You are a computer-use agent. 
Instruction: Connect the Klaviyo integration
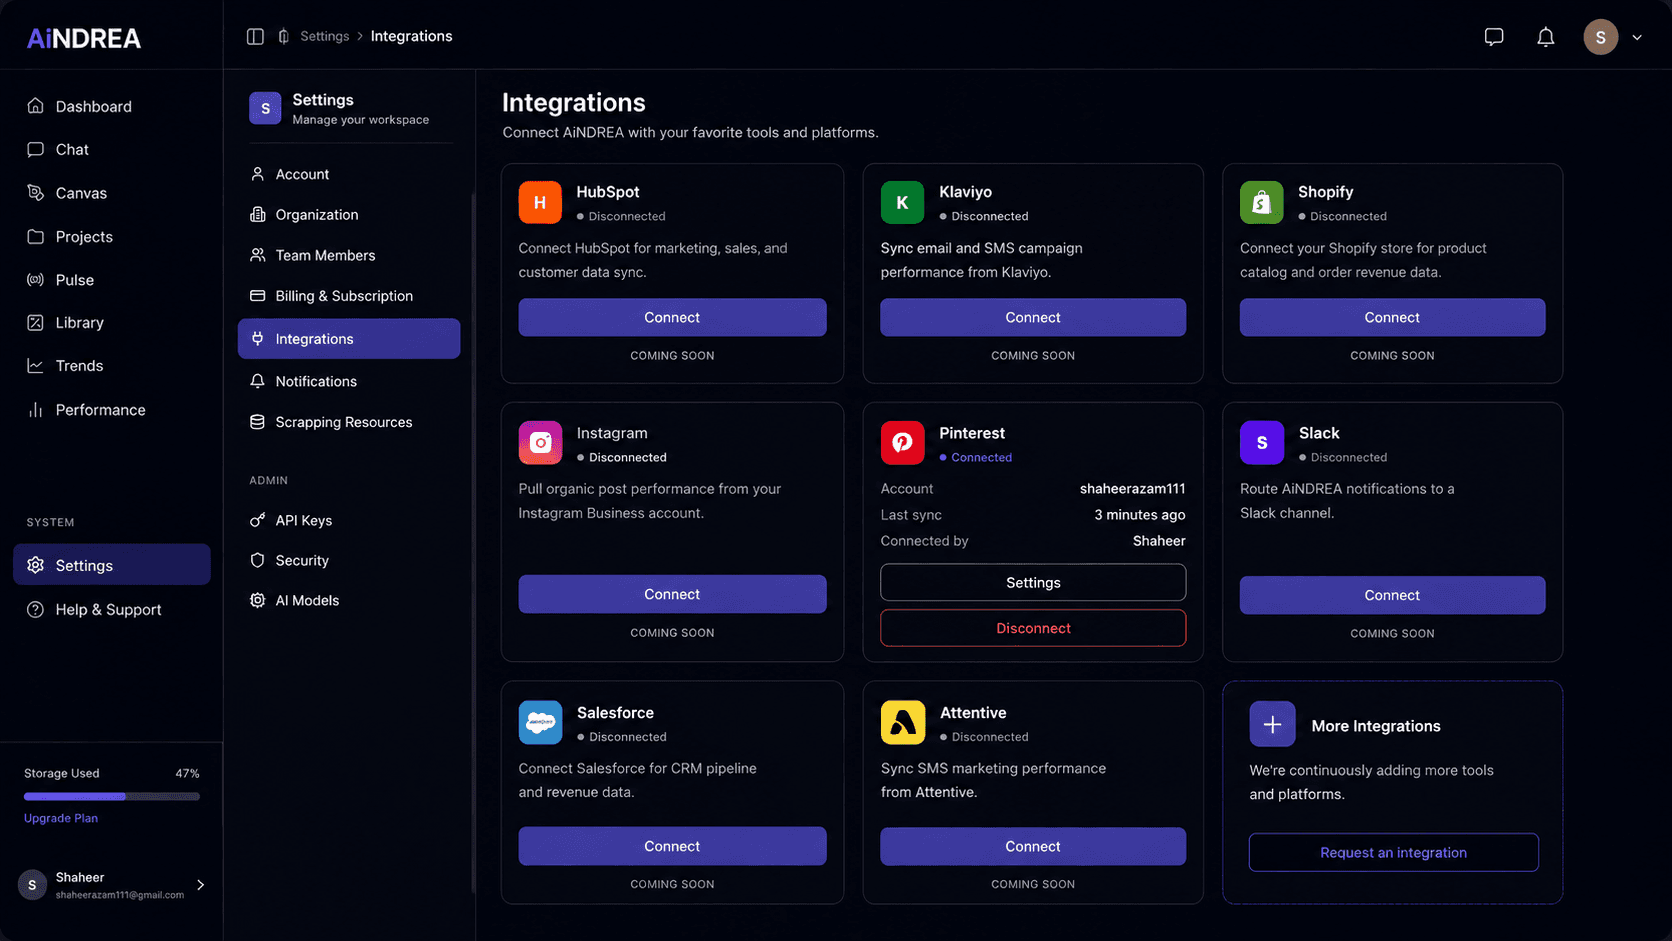click(1033, 317)
